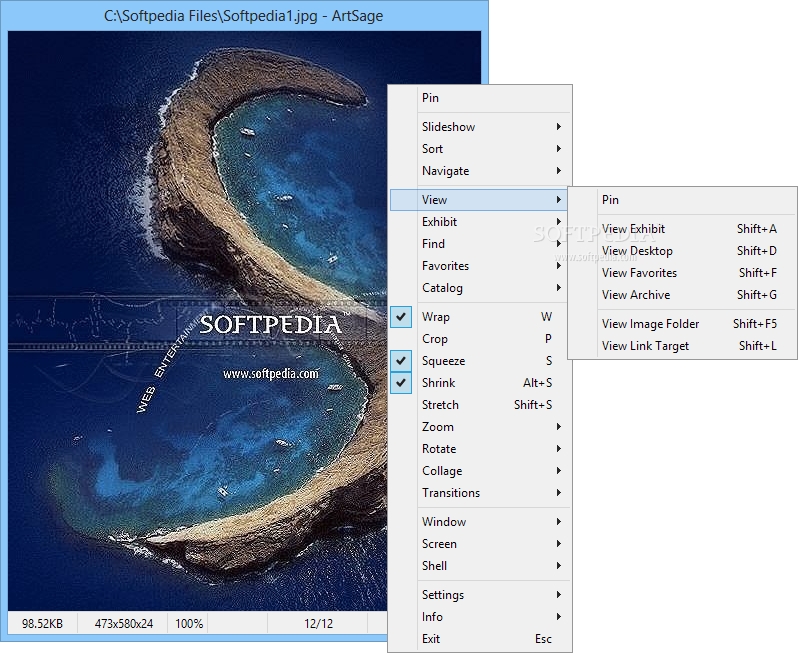Image resolution: width=798 pixels, height=653 pixels.
Task: Open the Exhibit submenu
Action: [480, 221]
